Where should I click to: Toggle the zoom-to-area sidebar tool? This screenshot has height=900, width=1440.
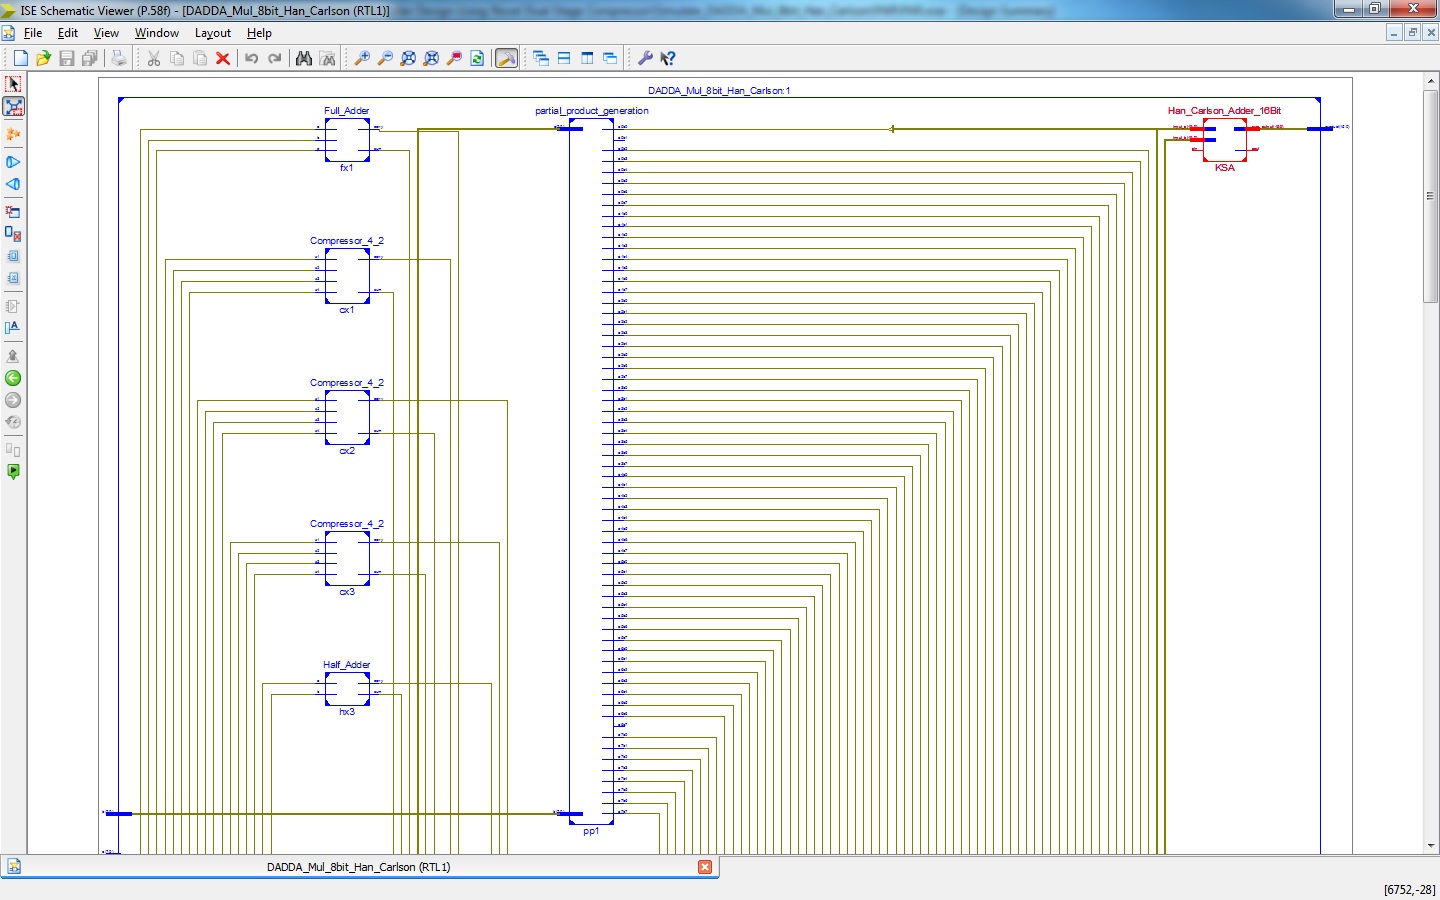13,107
